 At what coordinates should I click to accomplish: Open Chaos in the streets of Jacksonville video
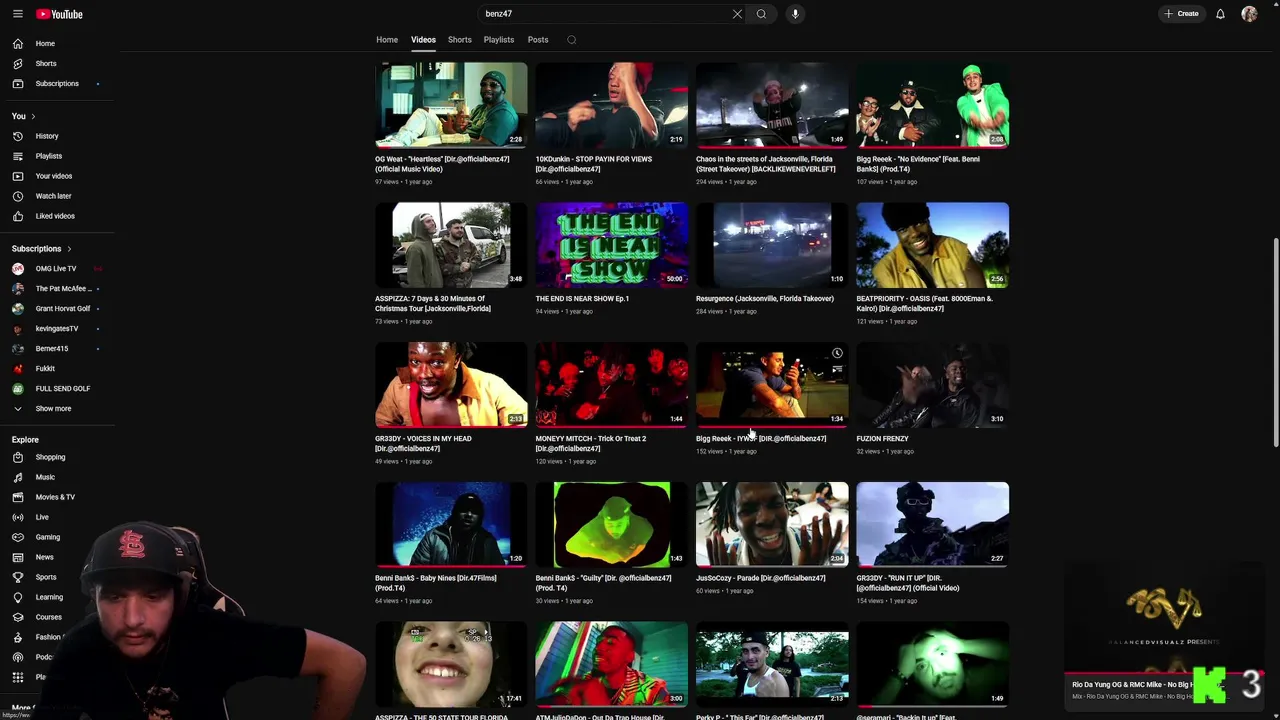point(772,105)
